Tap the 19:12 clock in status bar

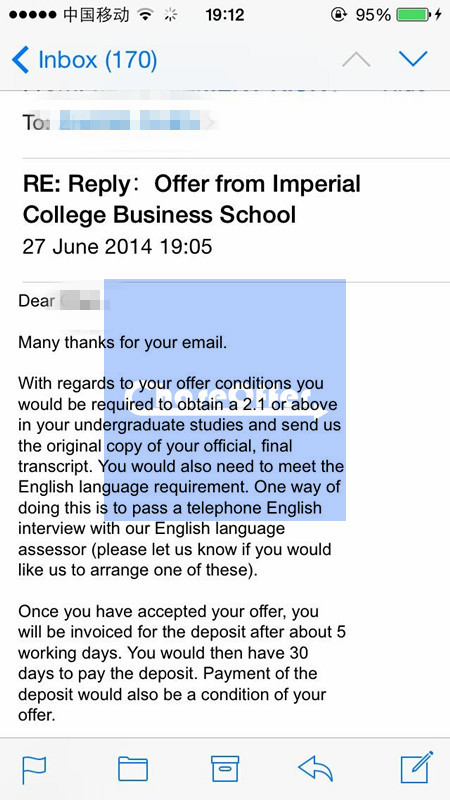[224, 15]
